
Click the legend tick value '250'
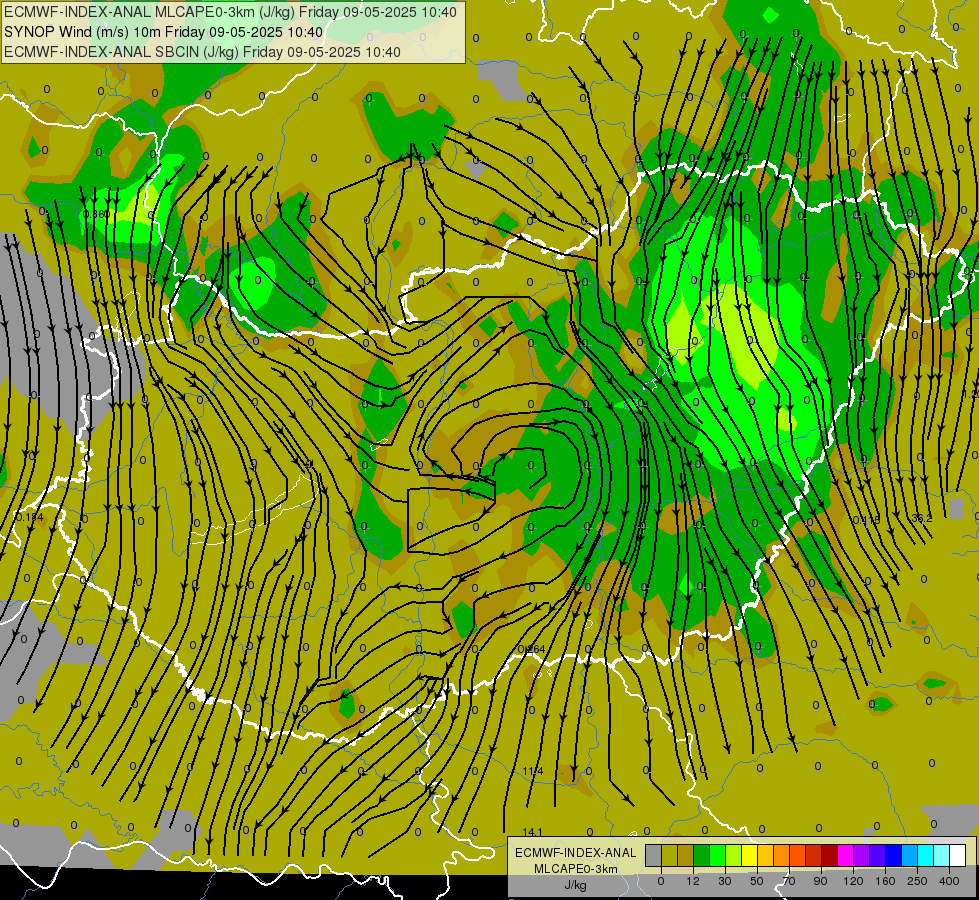(917, 881)
